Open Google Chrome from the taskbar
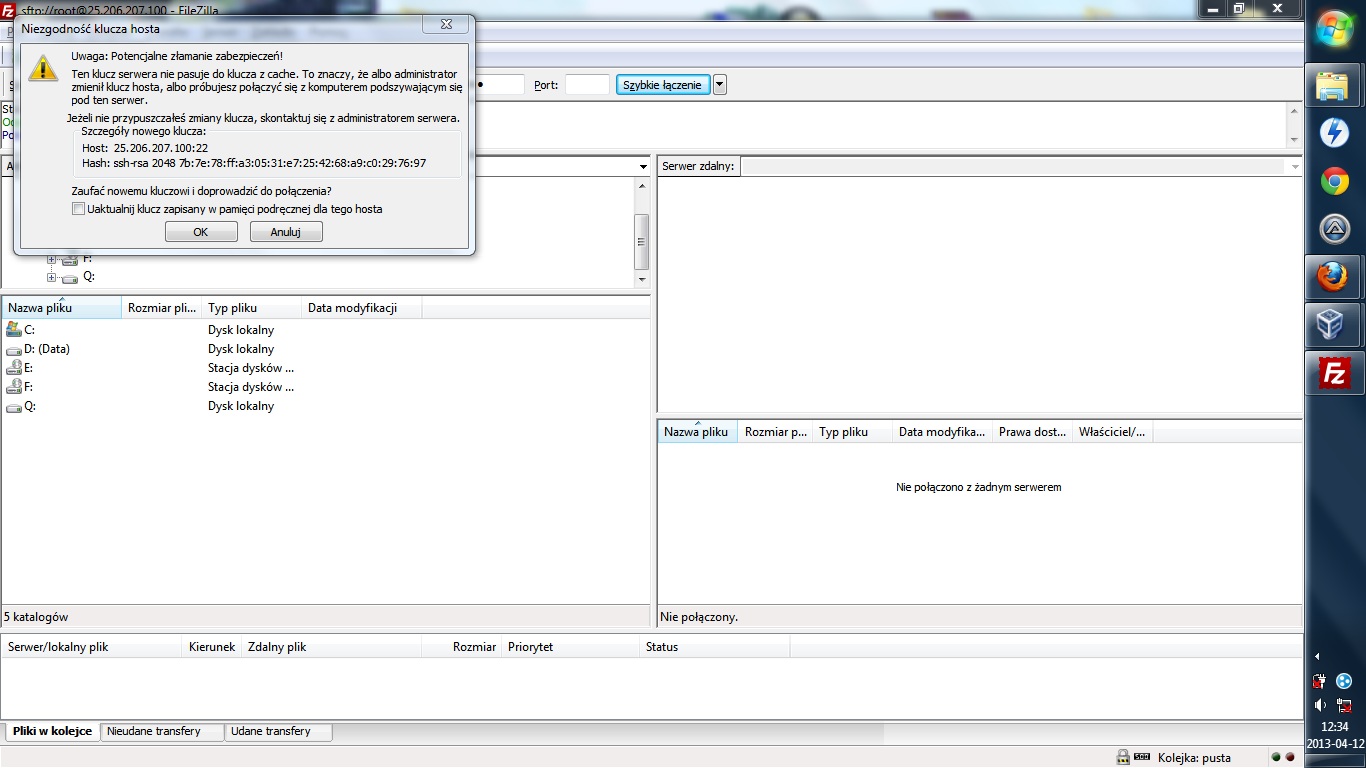Viewport: 1366px width, 768px height. click(x=1334, y=181)
